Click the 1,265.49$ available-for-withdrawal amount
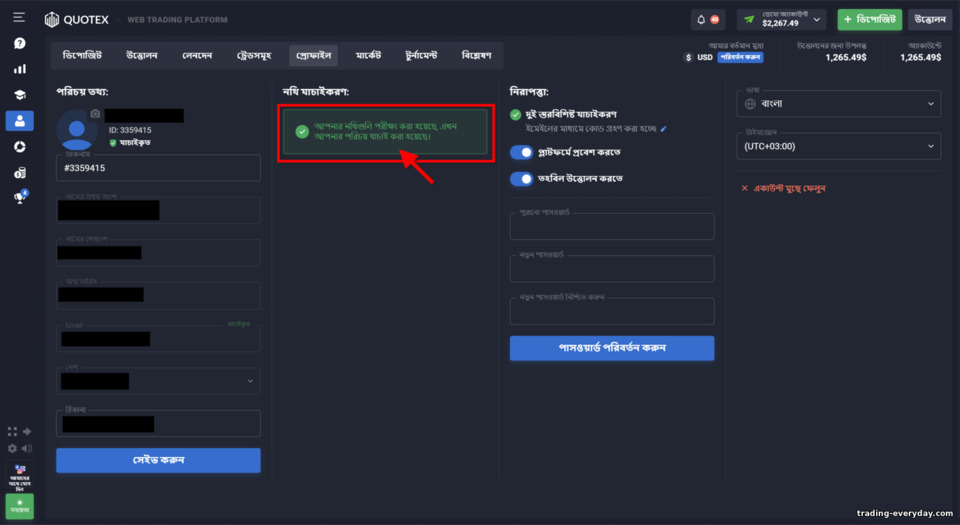The width and height of the screenshot is (960, 525). coord(846,58)
